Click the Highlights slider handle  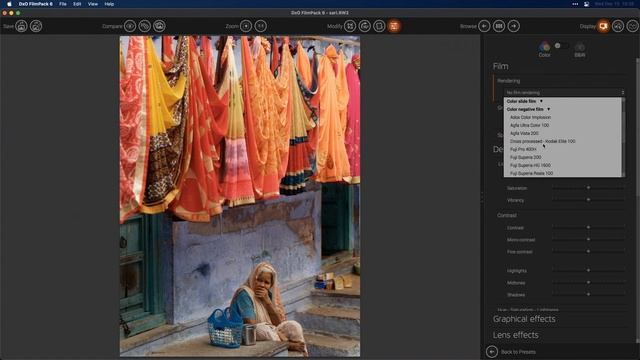(588, 270)
